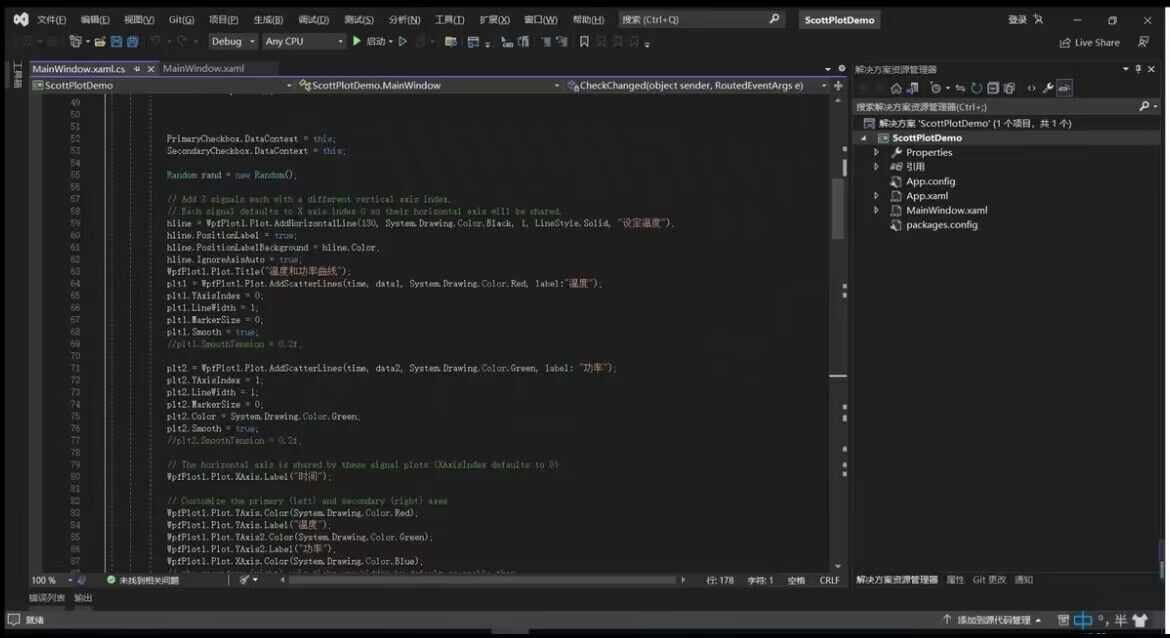Screen dimensions: 1170x638
Task: Expand the MainWindow.xaml tree node
Action: 877,210
